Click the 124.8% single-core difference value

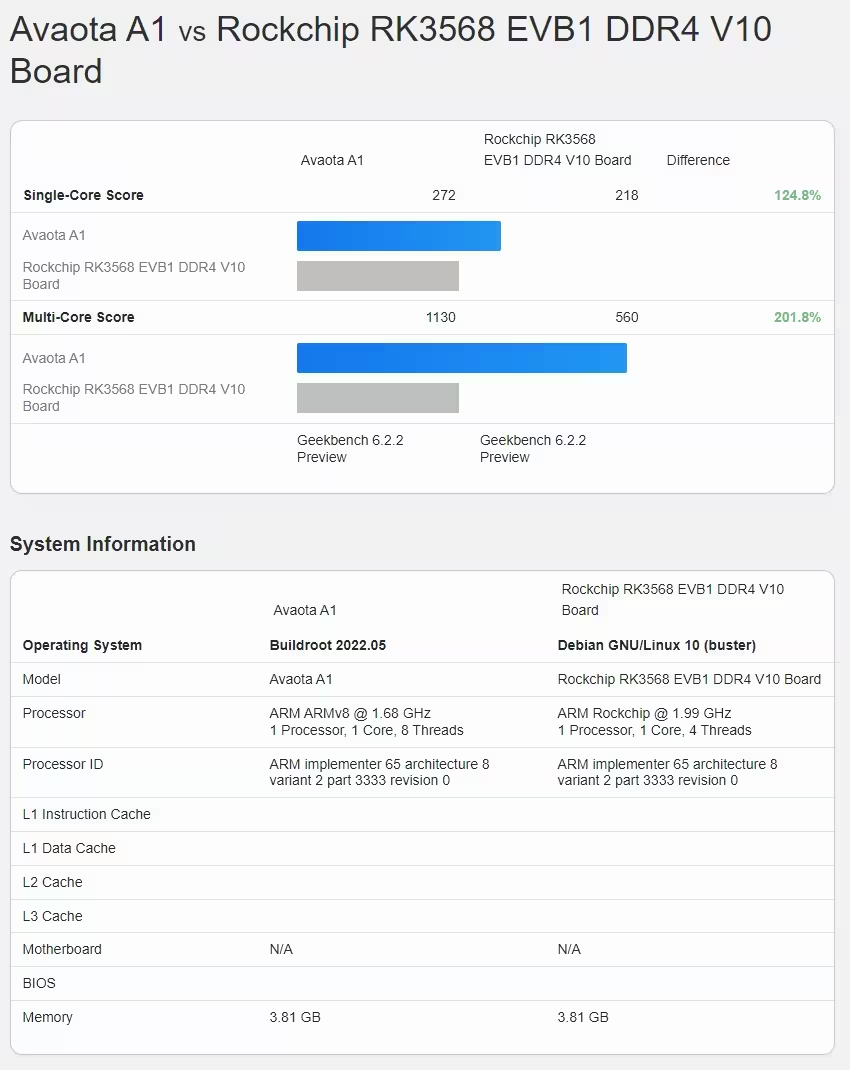796,195
